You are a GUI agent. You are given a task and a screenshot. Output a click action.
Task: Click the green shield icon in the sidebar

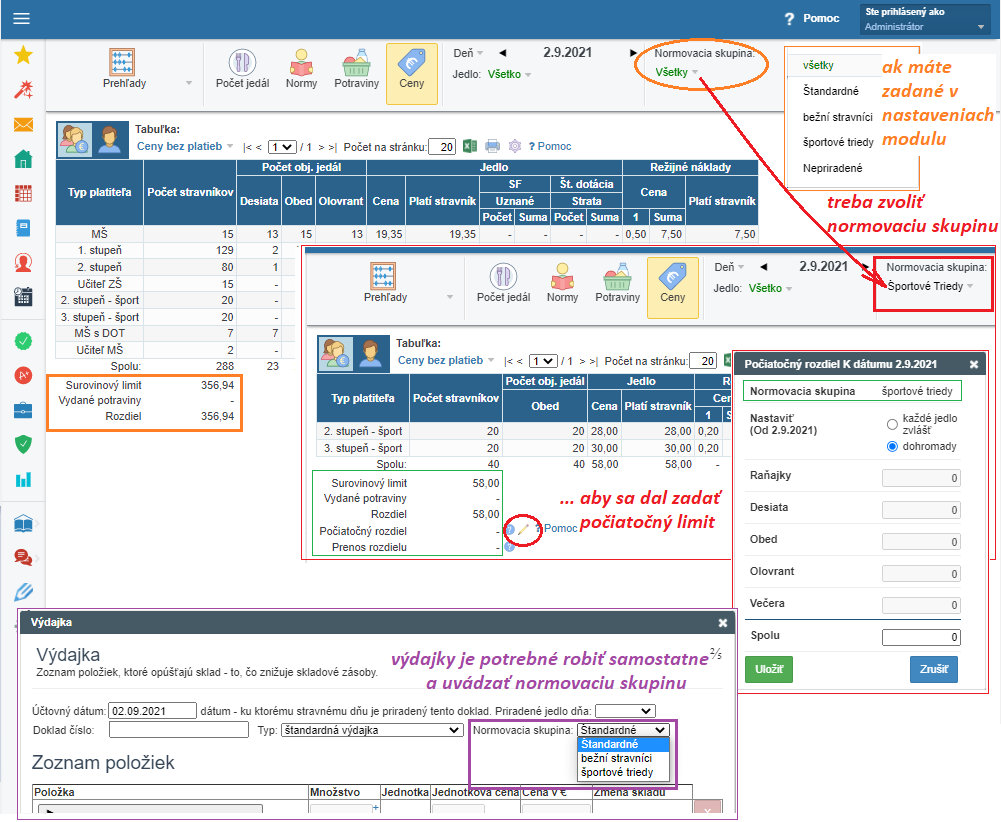tap(23, 444)
